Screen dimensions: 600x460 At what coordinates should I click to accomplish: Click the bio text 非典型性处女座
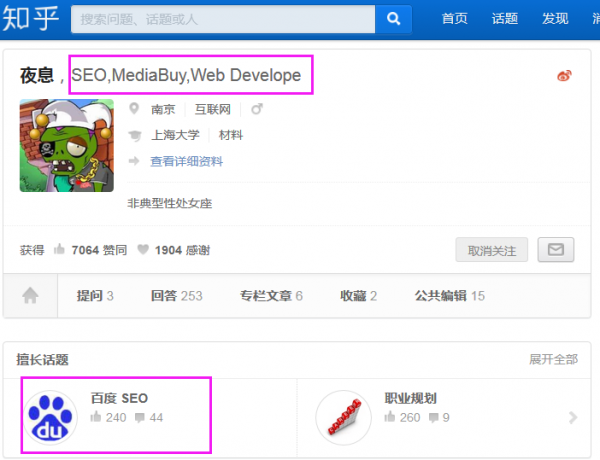pos(170,203)
